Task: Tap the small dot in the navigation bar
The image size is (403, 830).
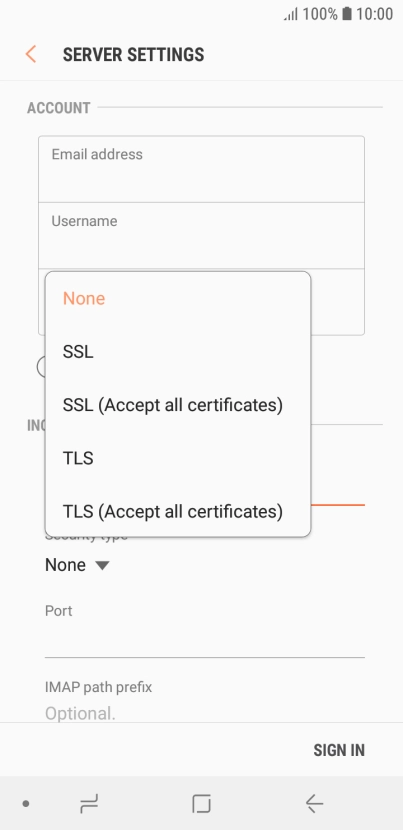Action: coord(25,804)
